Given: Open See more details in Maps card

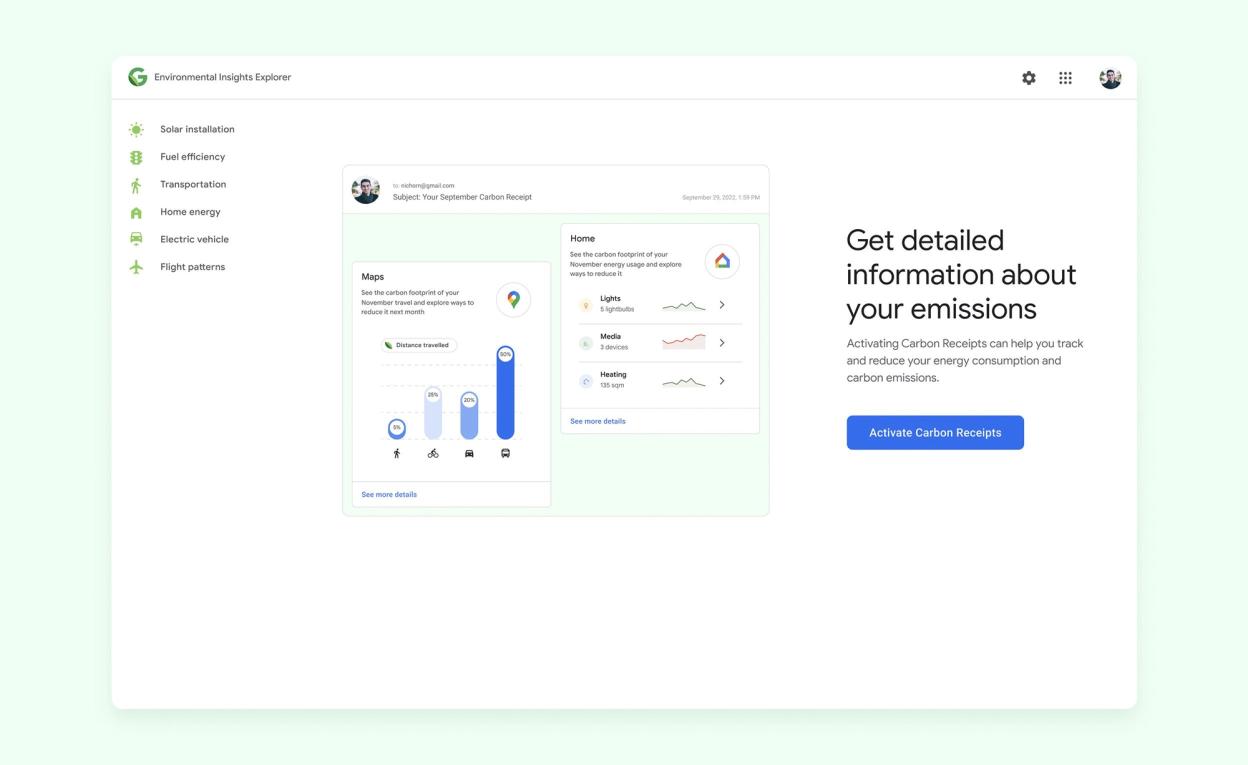Looking at the screenshot, I should click(x=389, y=495).
